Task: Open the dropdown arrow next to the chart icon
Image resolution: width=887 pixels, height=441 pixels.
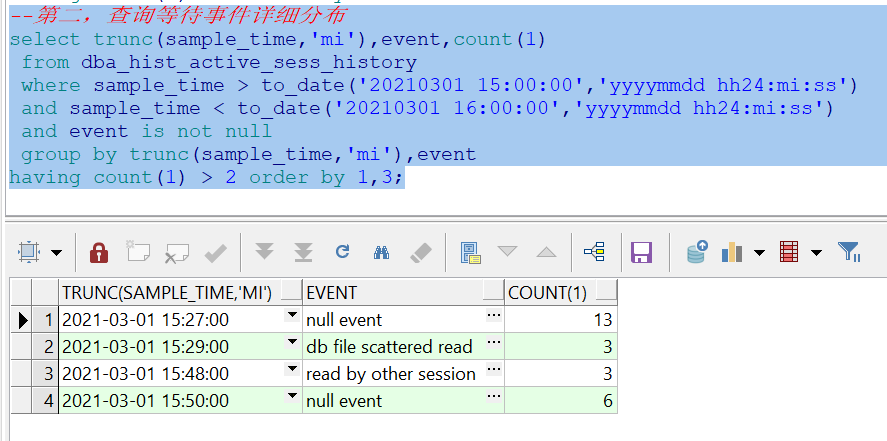Action: coord(760,253)
